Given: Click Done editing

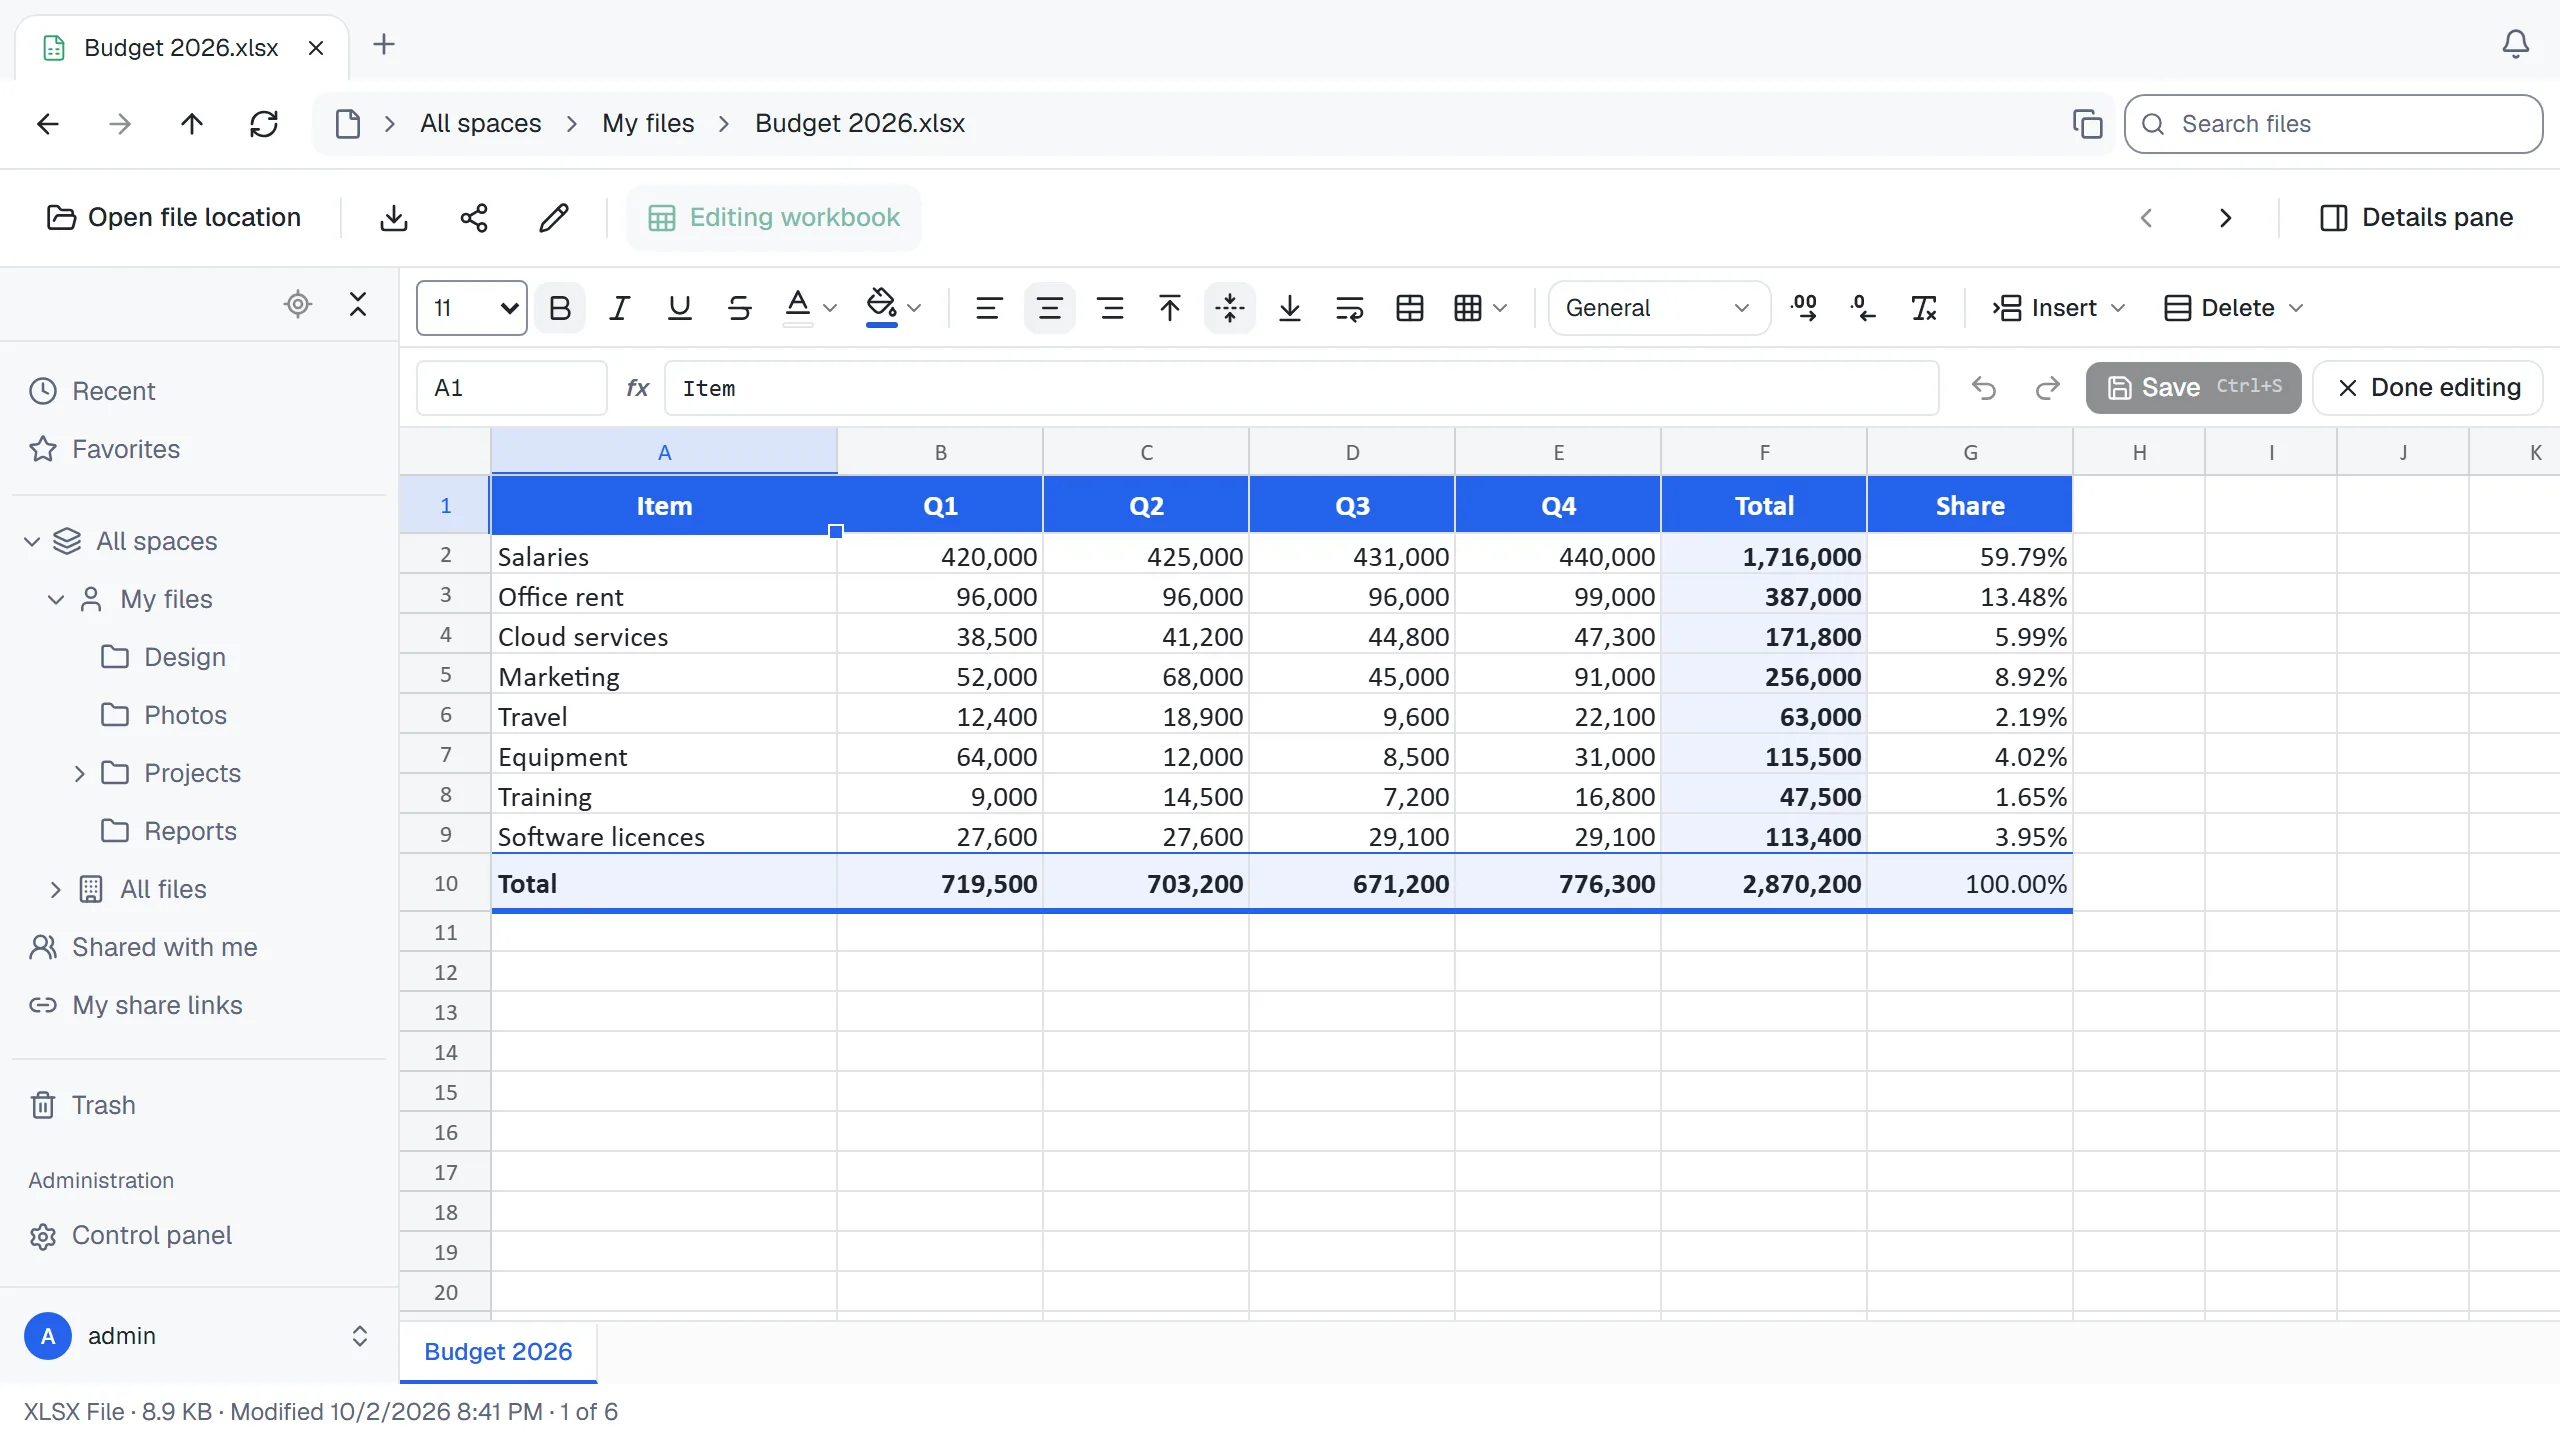Looking at the screenshot, I should pos(2428,388).
